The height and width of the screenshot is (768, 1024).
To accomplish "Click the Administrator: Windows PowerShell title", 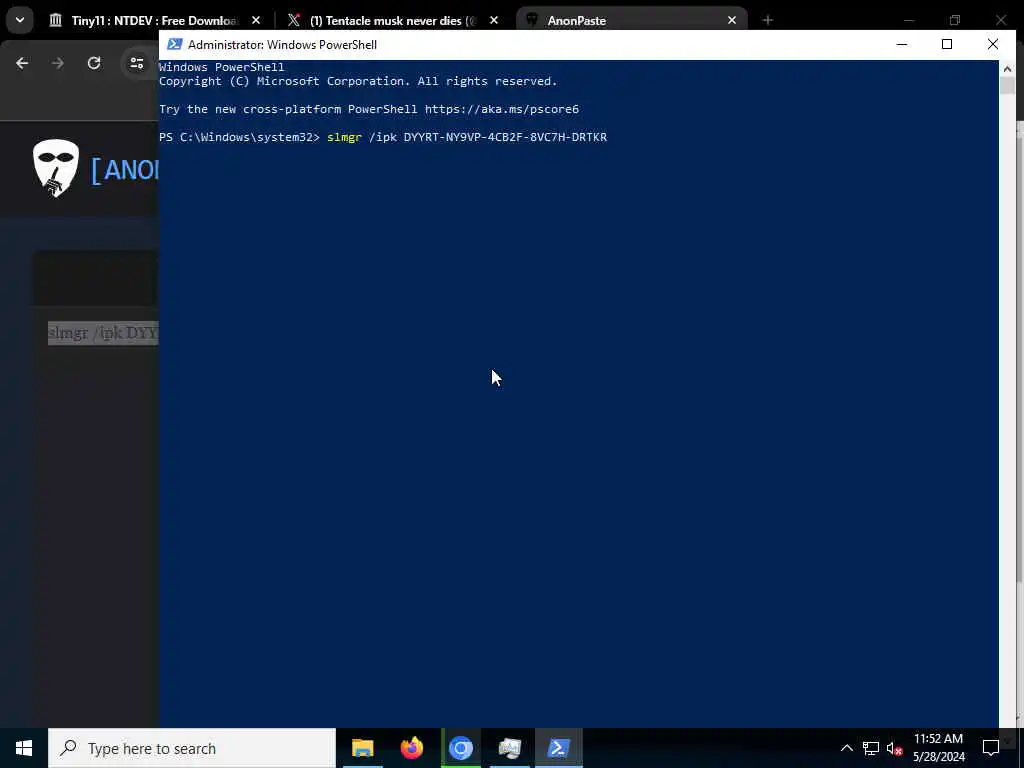I will click(282, 44).
